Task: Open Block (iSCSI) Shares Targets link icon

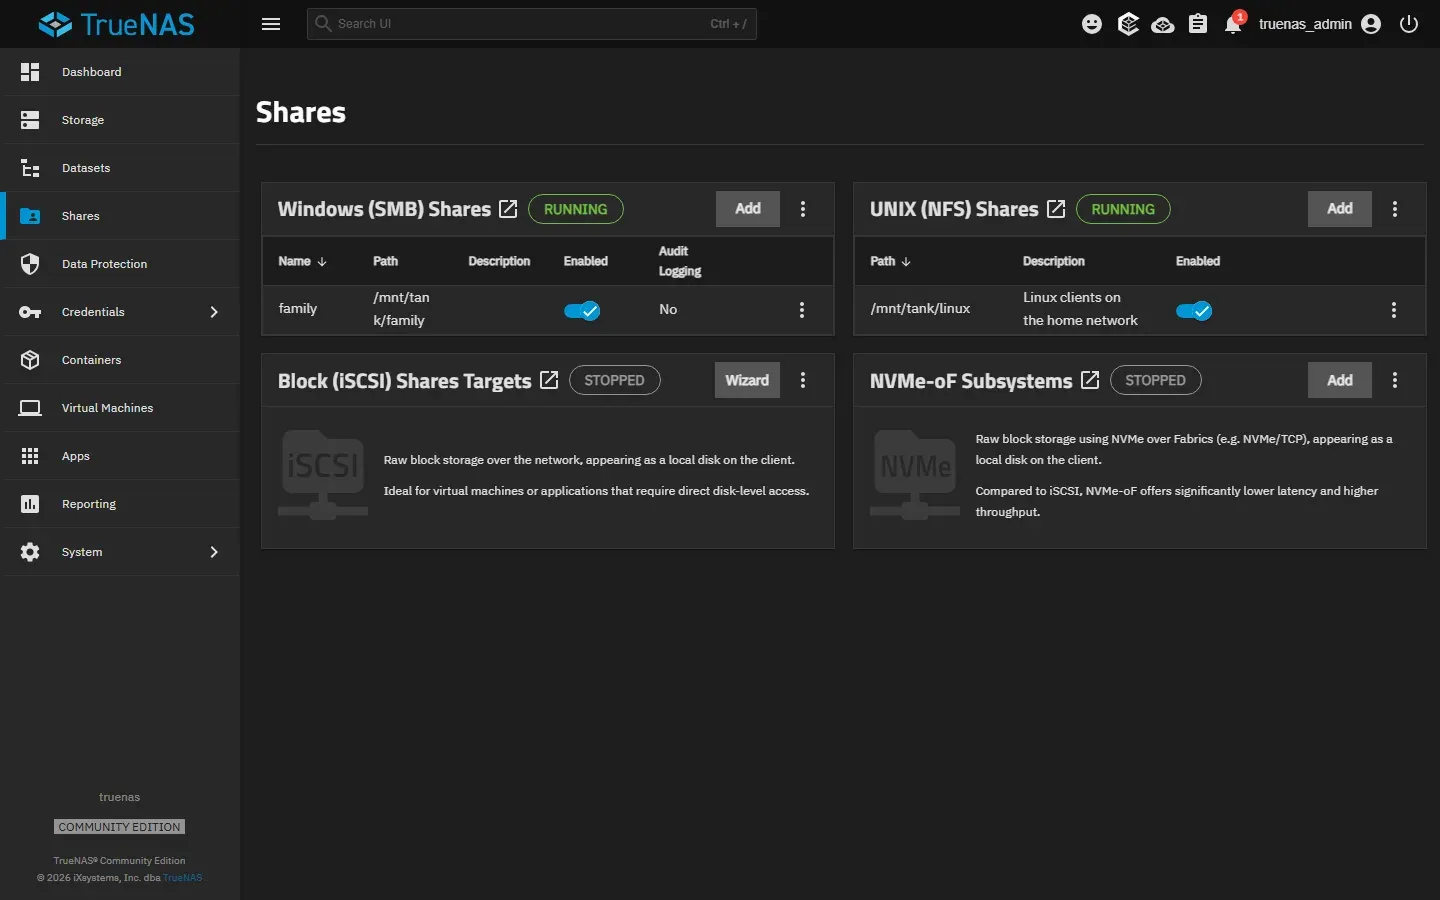Action: [x=549, y=380]
